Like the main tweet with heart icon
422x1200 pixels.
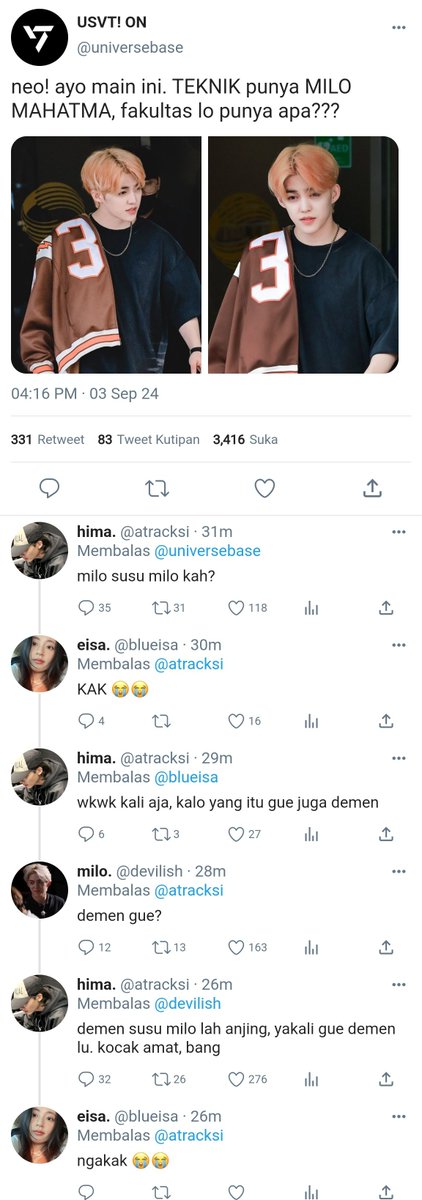tap(264, 488)
